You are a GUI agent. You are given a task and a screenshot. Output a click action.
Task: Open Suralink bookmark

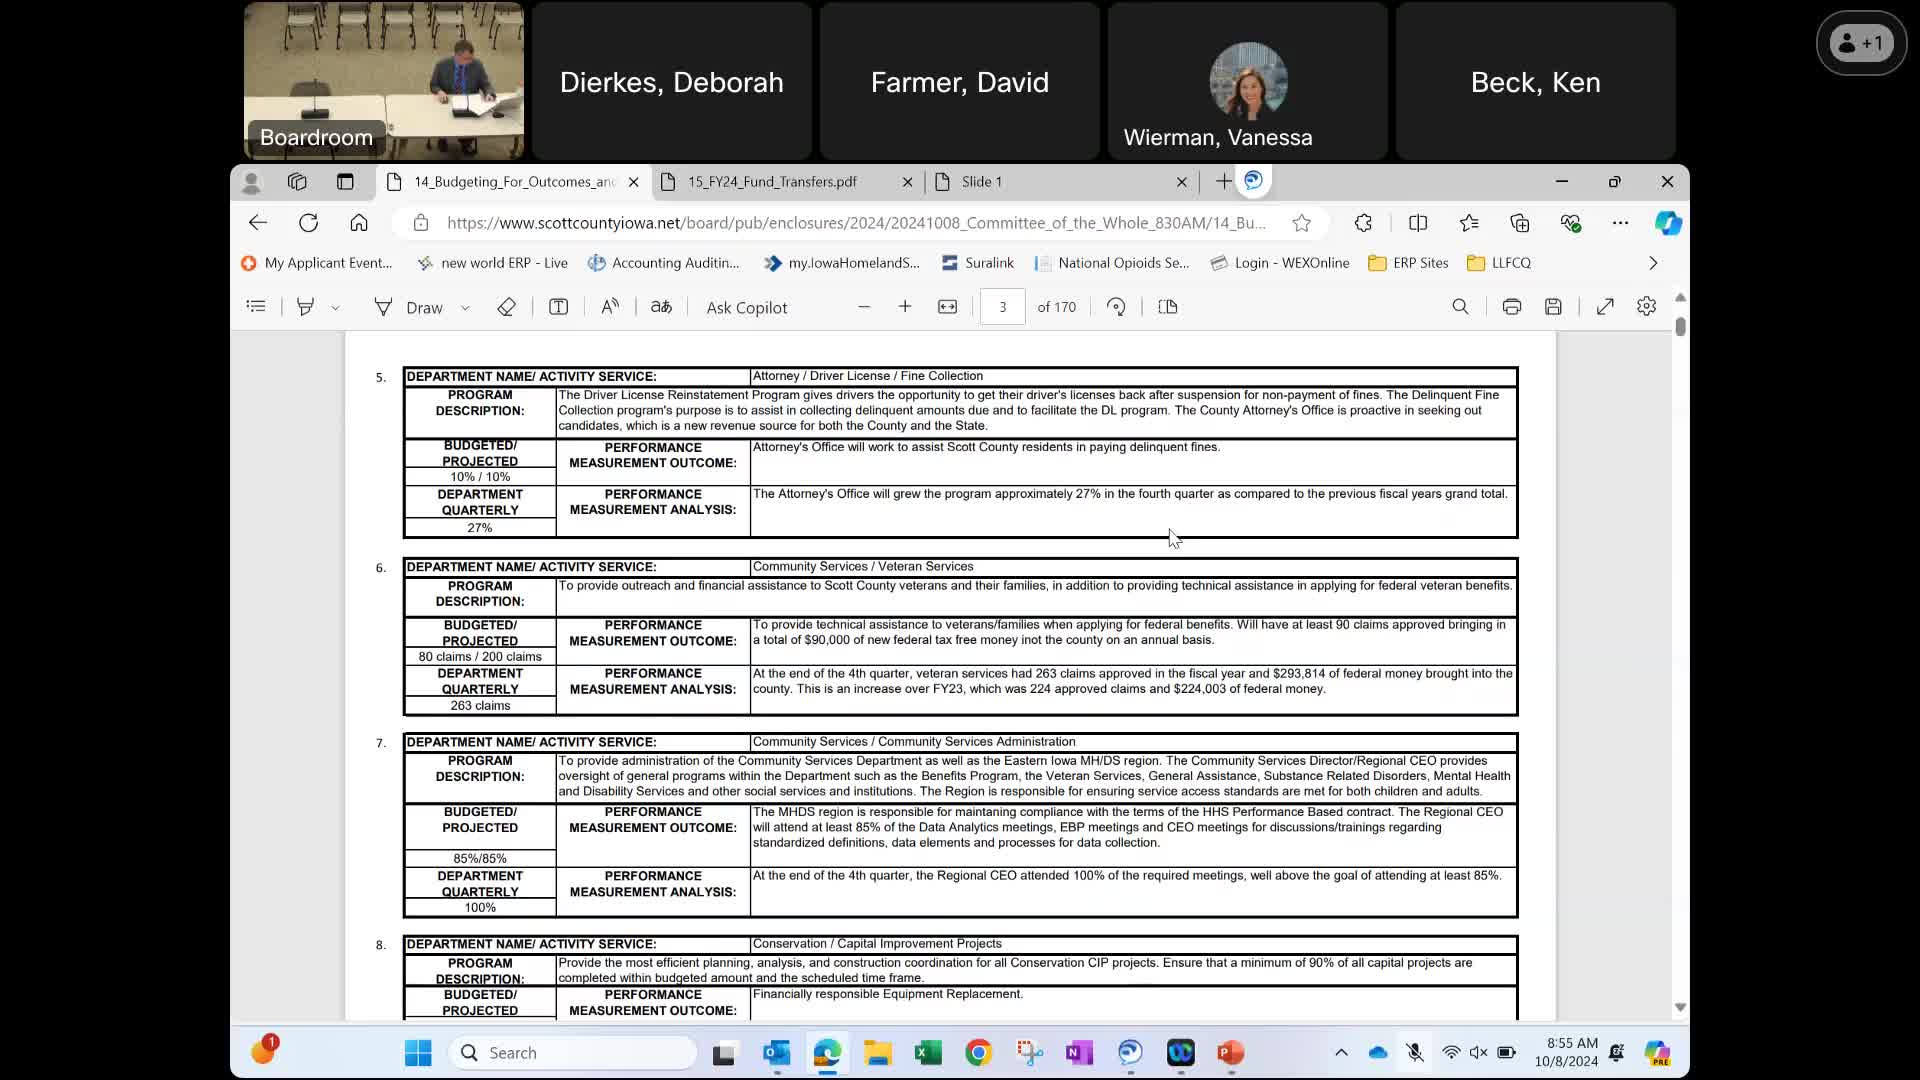pyautogui.click(x=978, y=263)
